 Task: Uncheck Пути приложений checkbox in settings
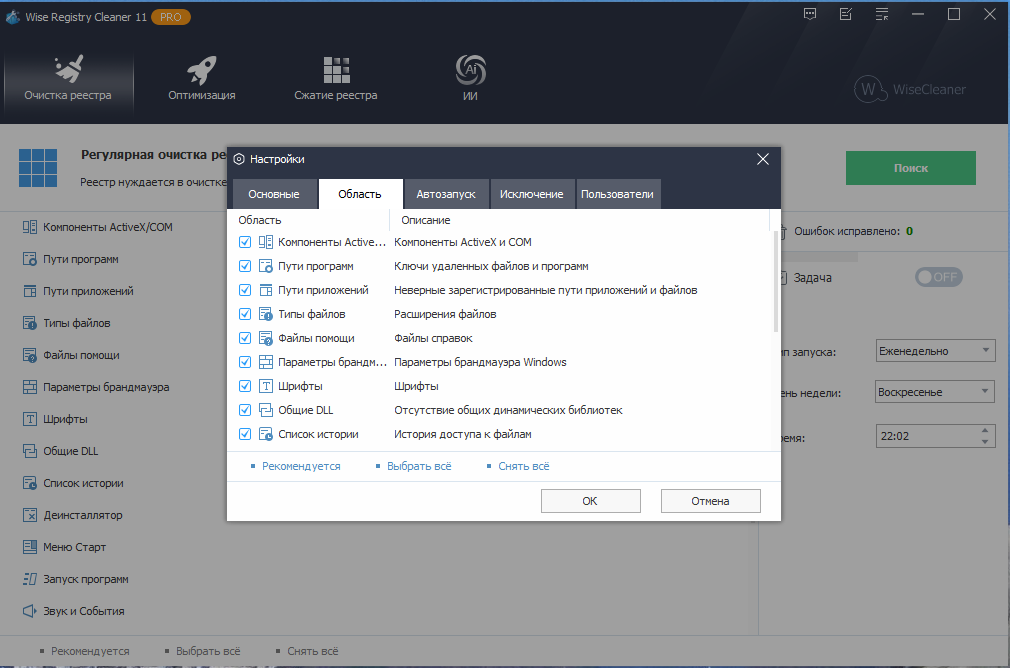pyautogui.click(x=245, y=290)
